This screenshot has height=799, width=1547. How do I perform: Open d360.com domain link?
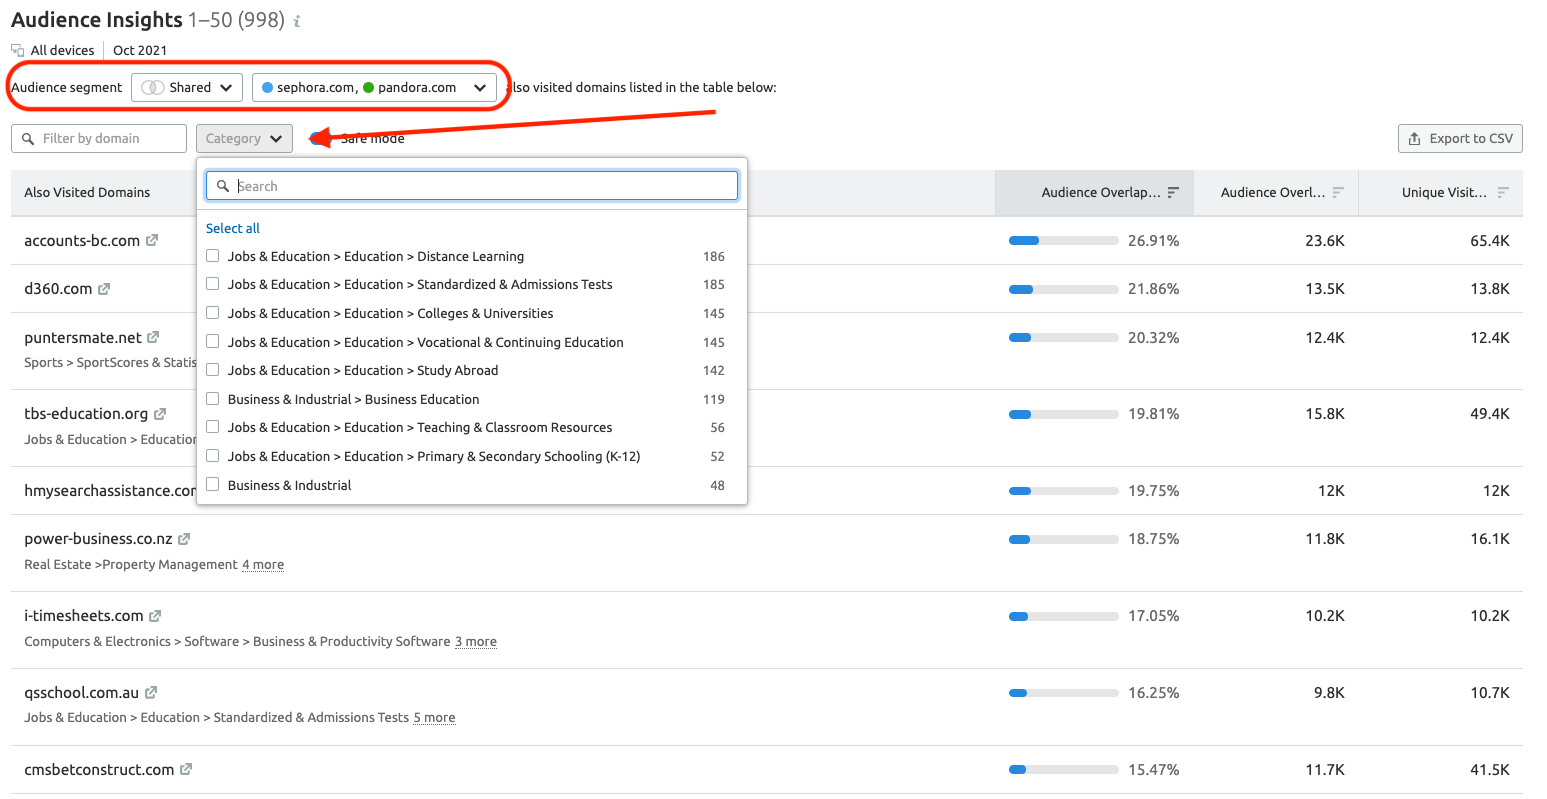(58, 289)
